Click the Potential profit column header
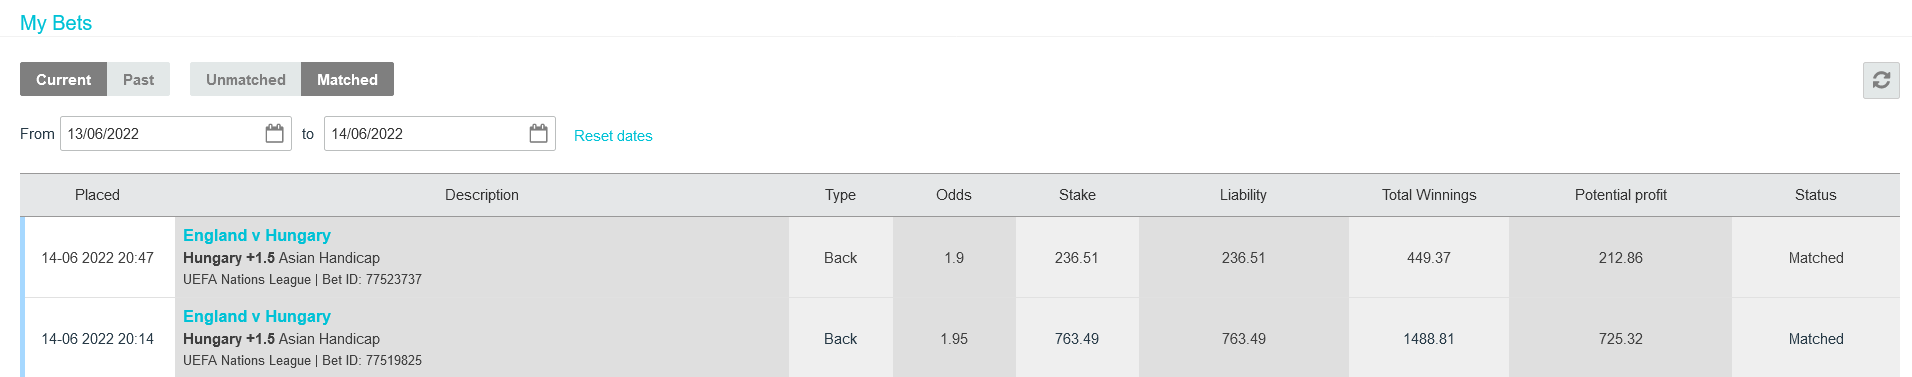Image resolution: width=1912 pixels, height=377 pixels. [1621, 195]
